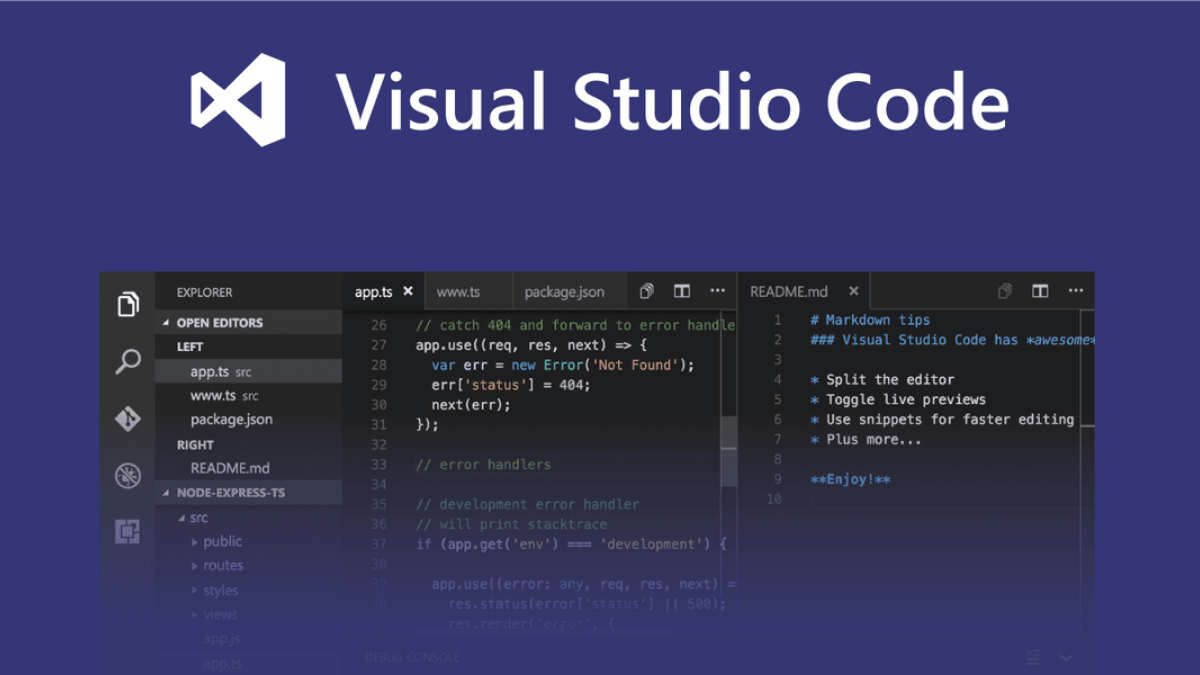Open More Actions menu in left editor group
1200x675 pixels.
[x=717, y=290]
